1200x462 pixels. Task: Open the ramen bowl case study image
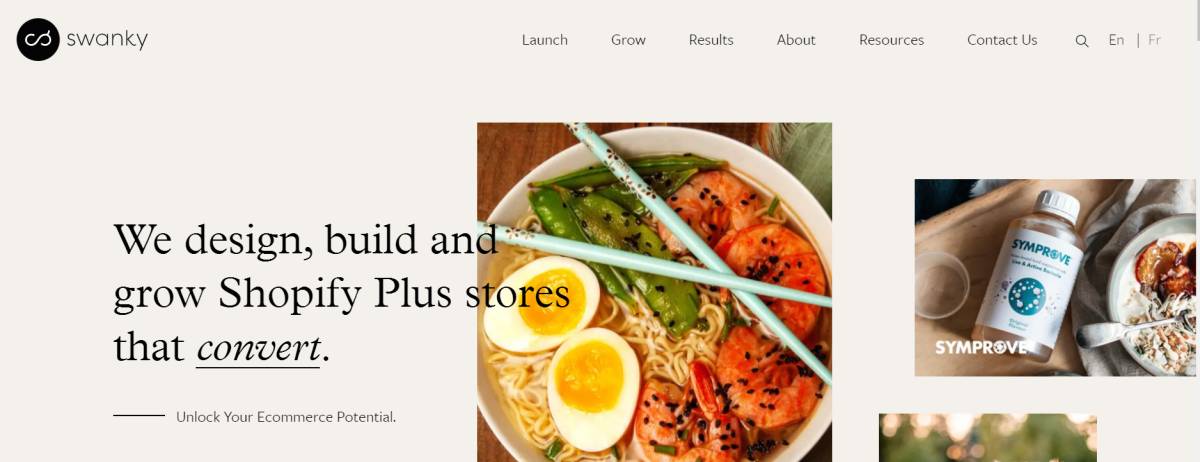point(654,292)
